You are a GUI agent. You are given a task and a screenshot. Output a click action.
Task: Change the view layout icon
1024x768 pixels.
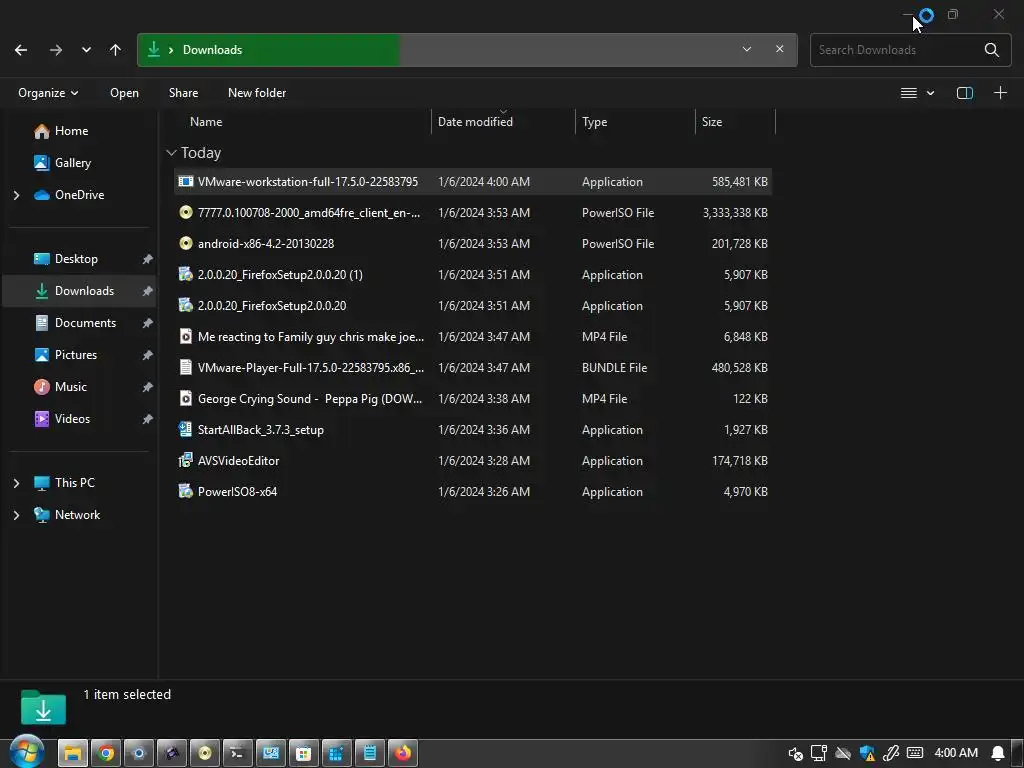(908, 93)
